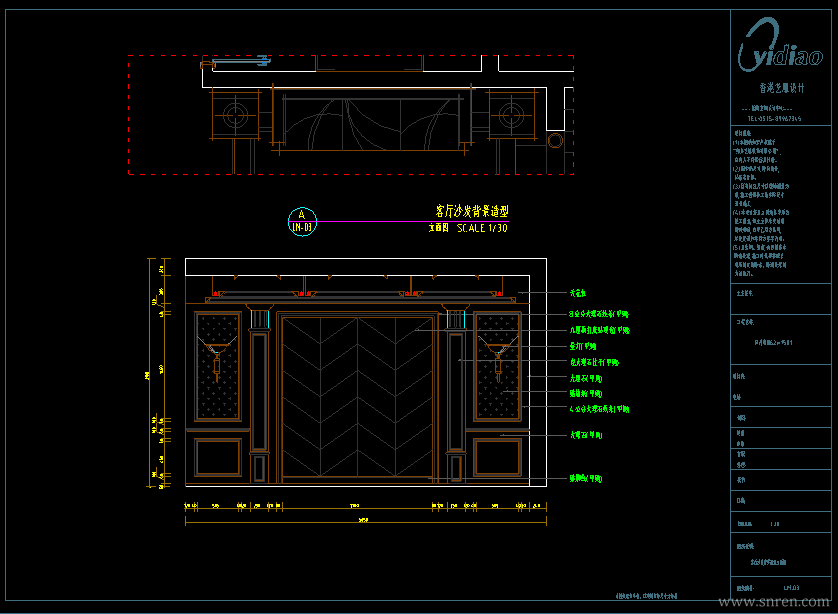
Task: Select the magenta title underline beside bubble A
Action: [x=413, y=221]
